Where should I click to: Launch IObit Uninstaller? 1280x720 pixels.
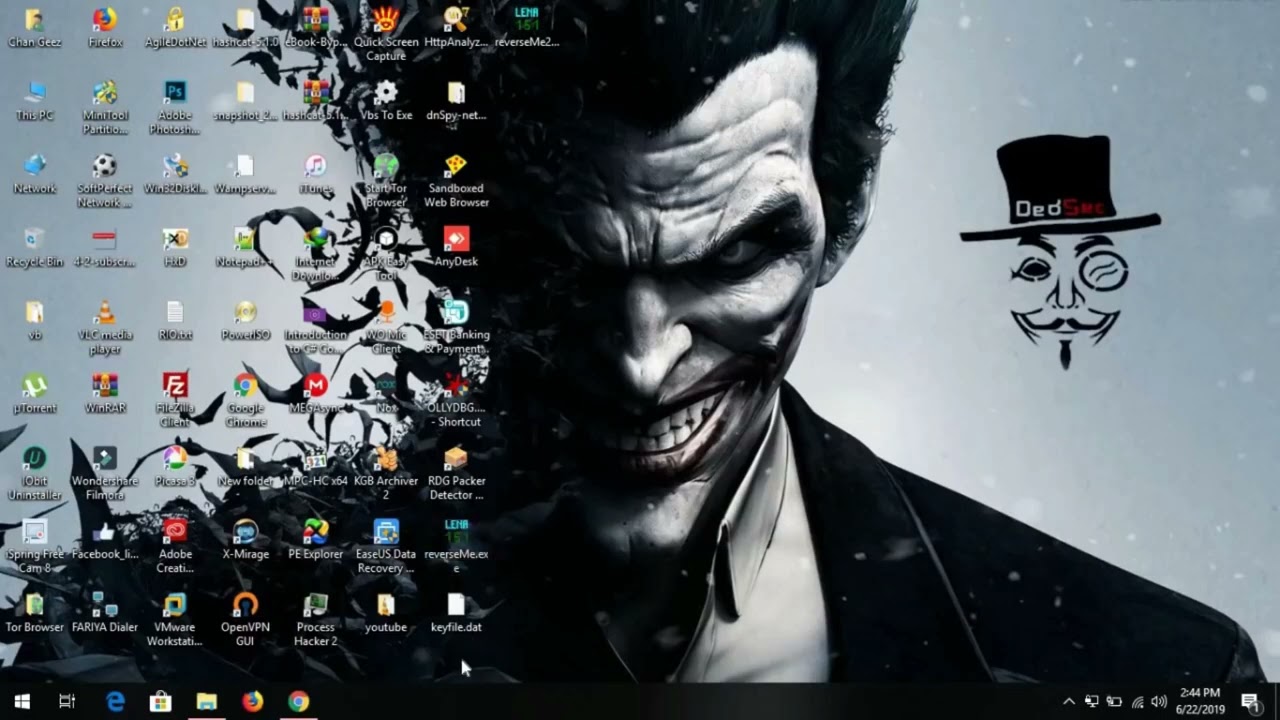[x=35, y=473]
